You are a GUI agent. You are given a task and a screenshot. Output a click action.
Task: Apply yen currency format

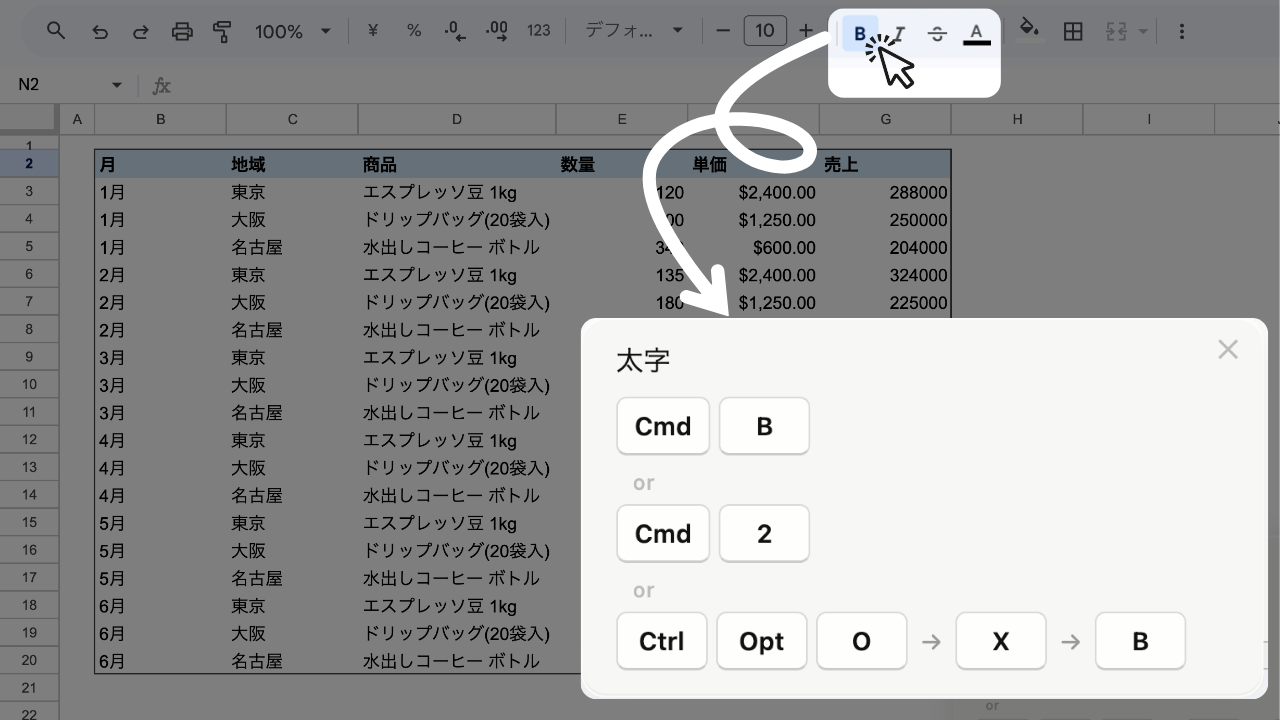[373, 31]
